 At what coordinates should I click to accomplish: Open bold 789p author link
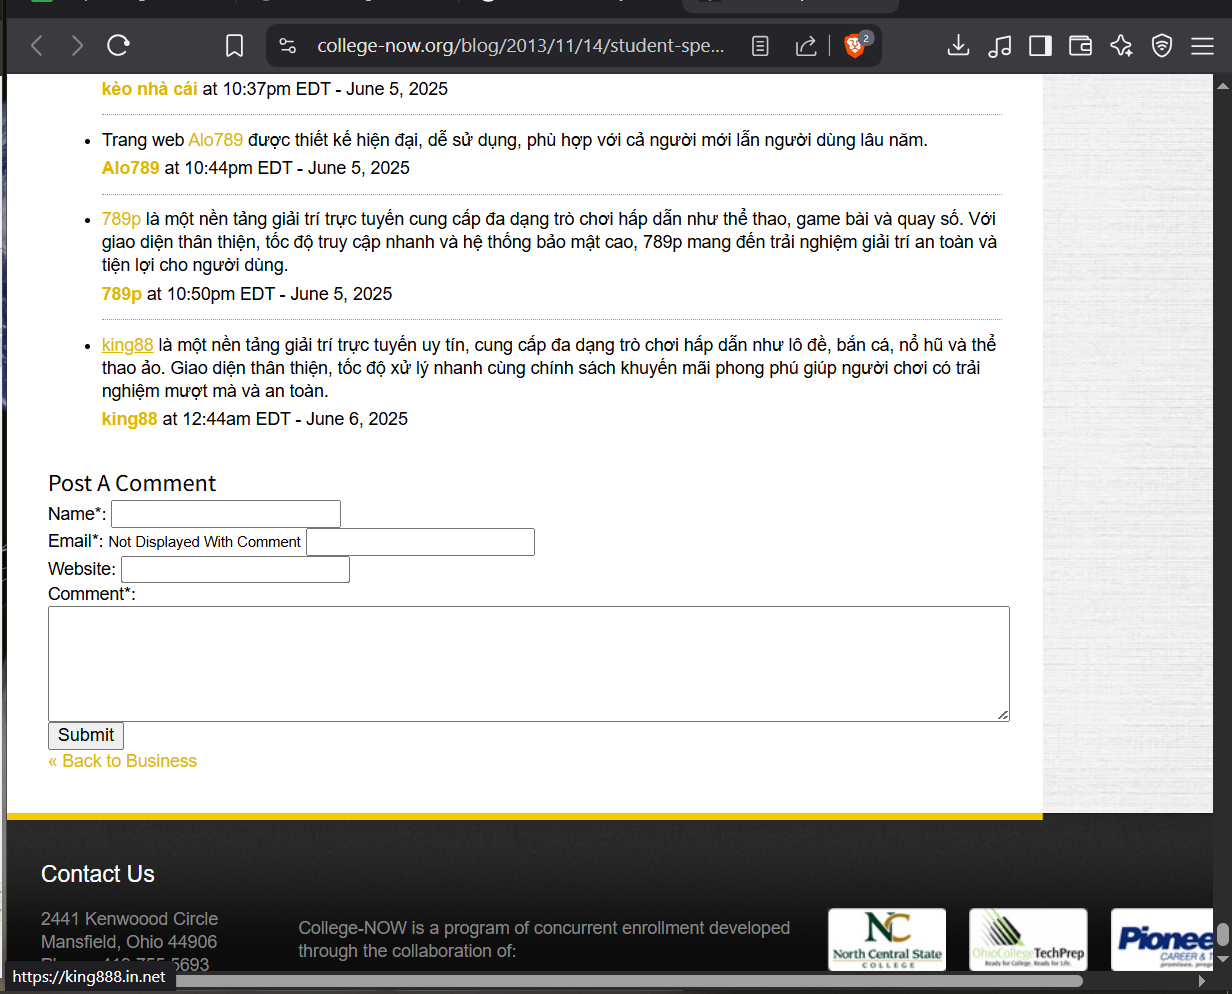point(122,294)
